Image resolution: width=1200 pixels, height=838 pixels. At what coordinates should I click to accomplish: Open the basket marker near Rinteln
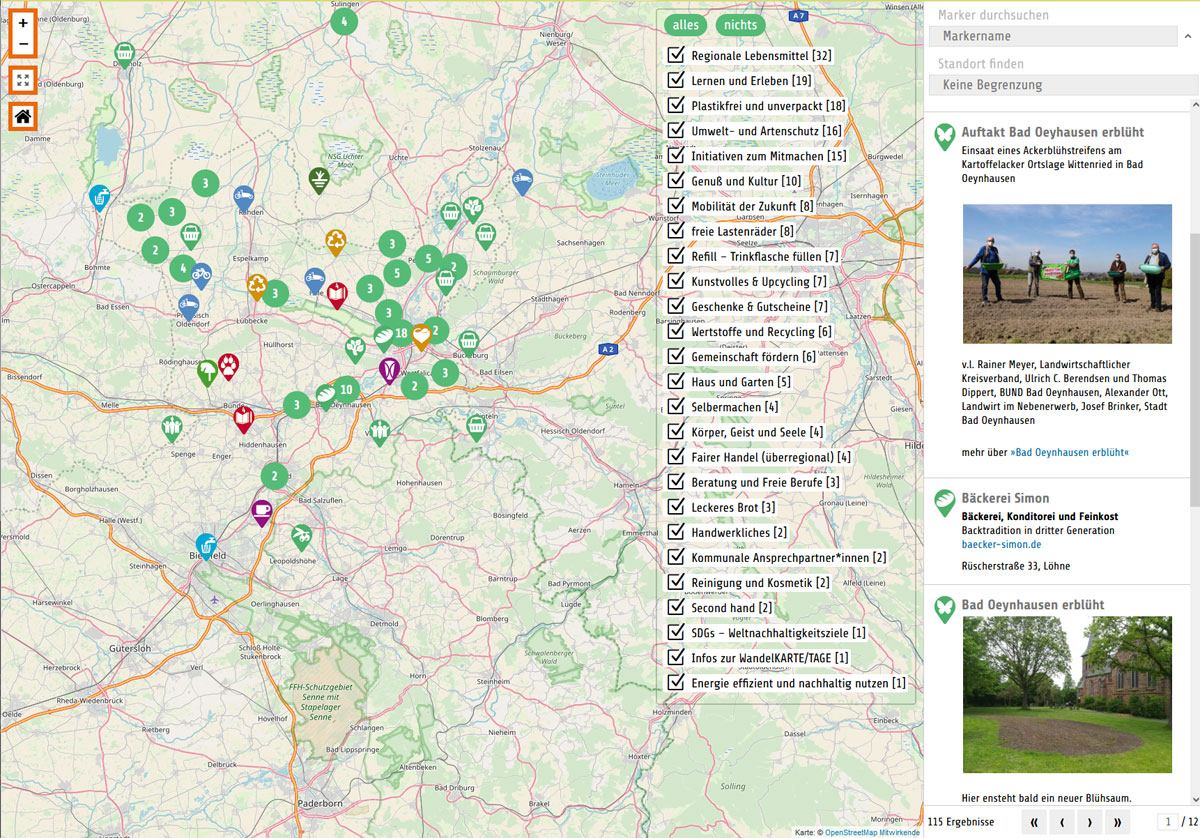click(476, 426)
